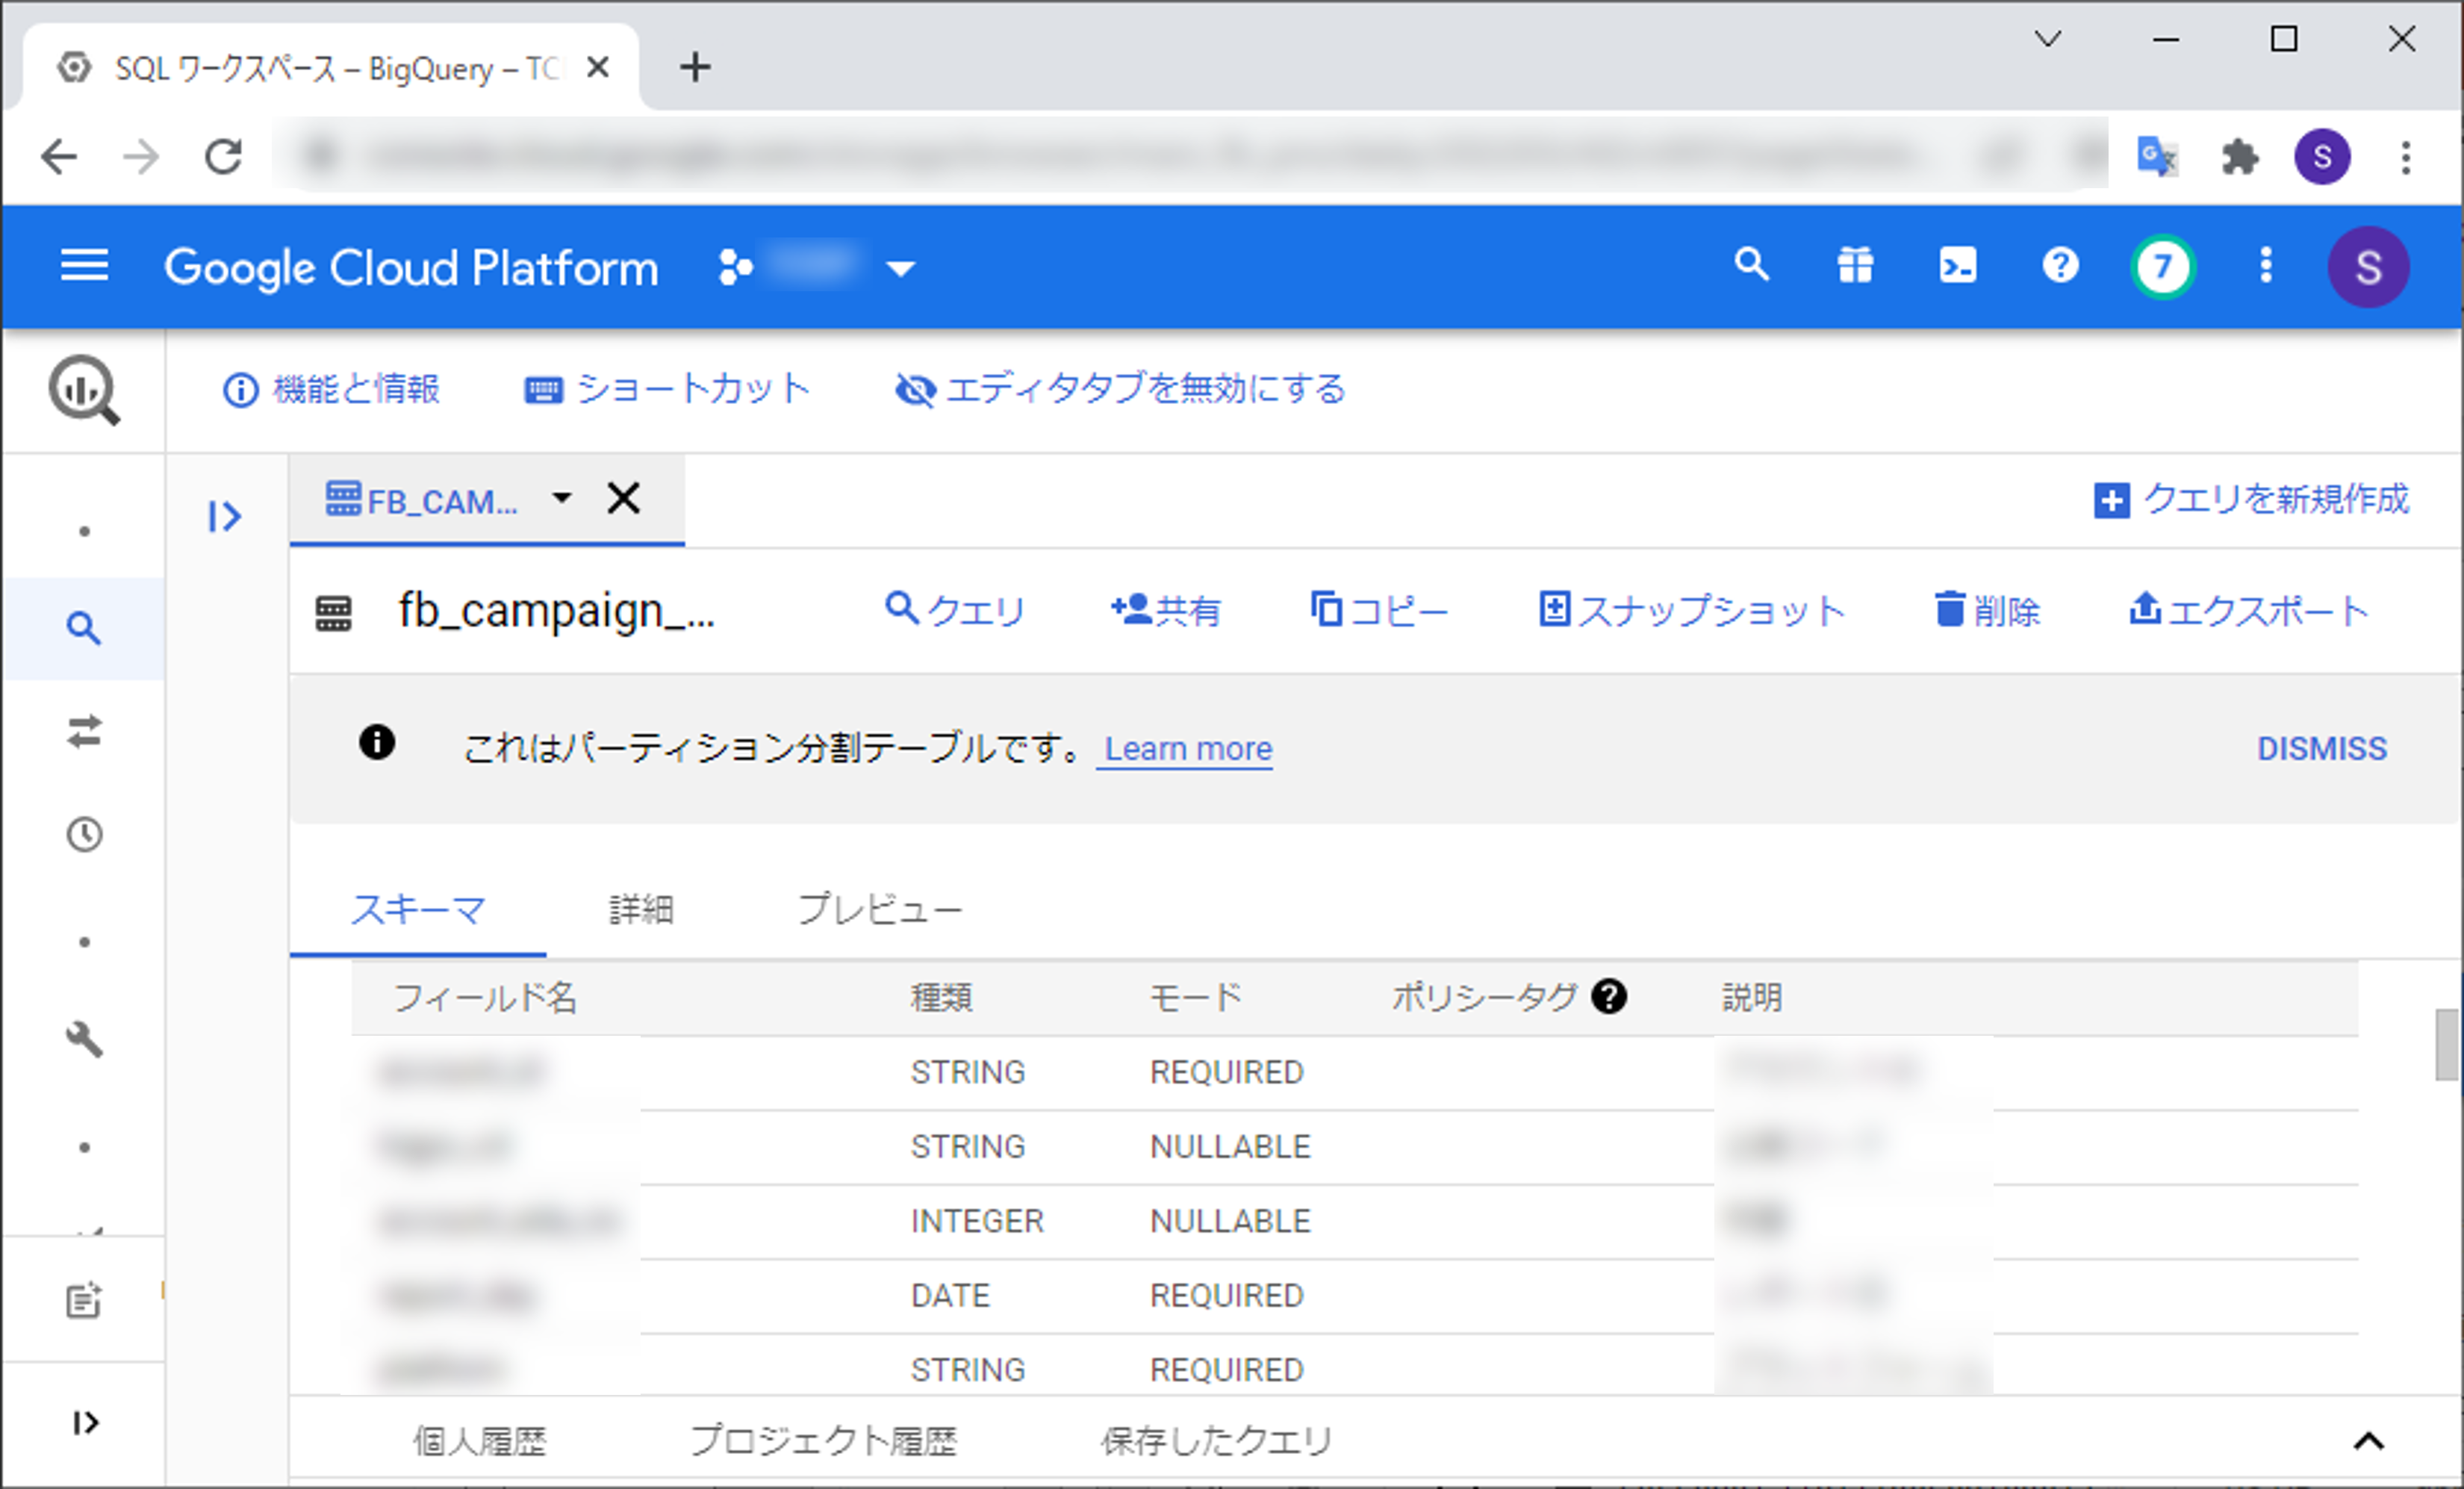Expand the query history bottom panel
Screen dimensions: 2464x1489
(x=2368, y=1441)
